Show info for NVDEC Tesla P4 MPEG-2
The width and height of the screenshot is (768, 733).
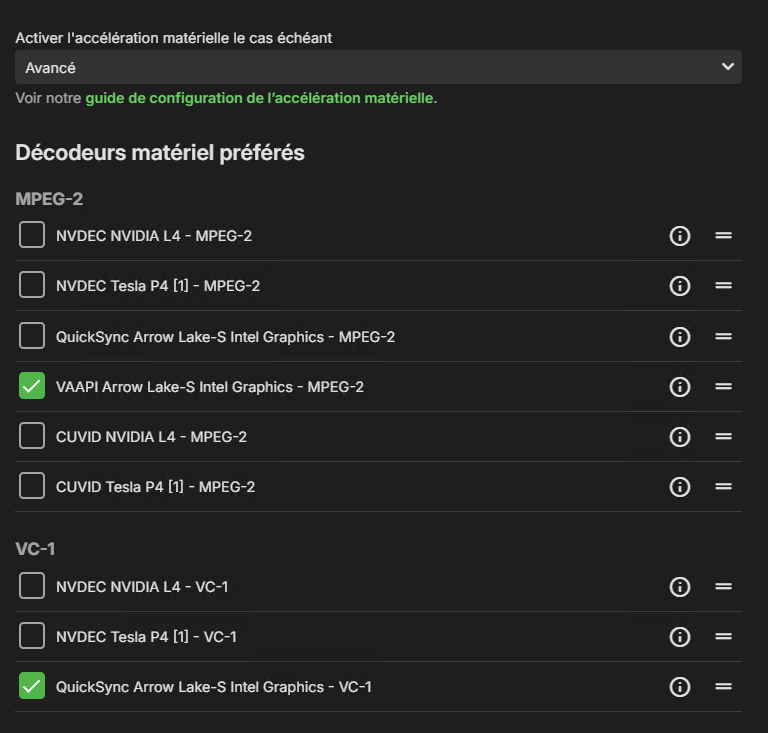[680, 286]
